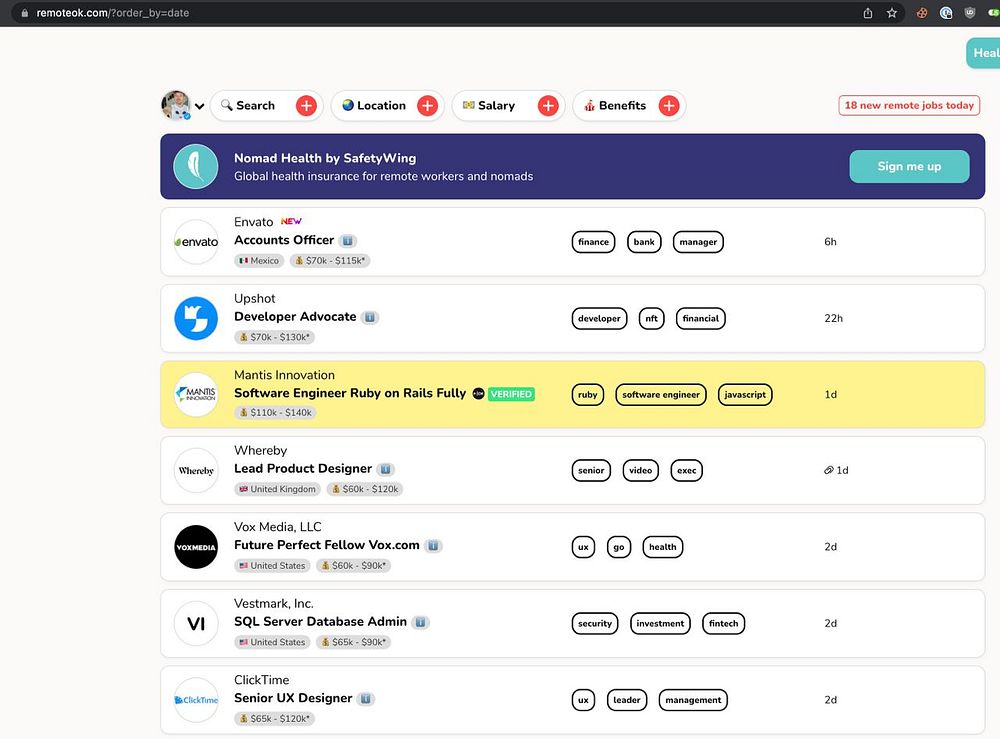This screenshot has height=739, width=1000.
Task: Open the shield extension icon in toolbar
Action: [969, 13]
